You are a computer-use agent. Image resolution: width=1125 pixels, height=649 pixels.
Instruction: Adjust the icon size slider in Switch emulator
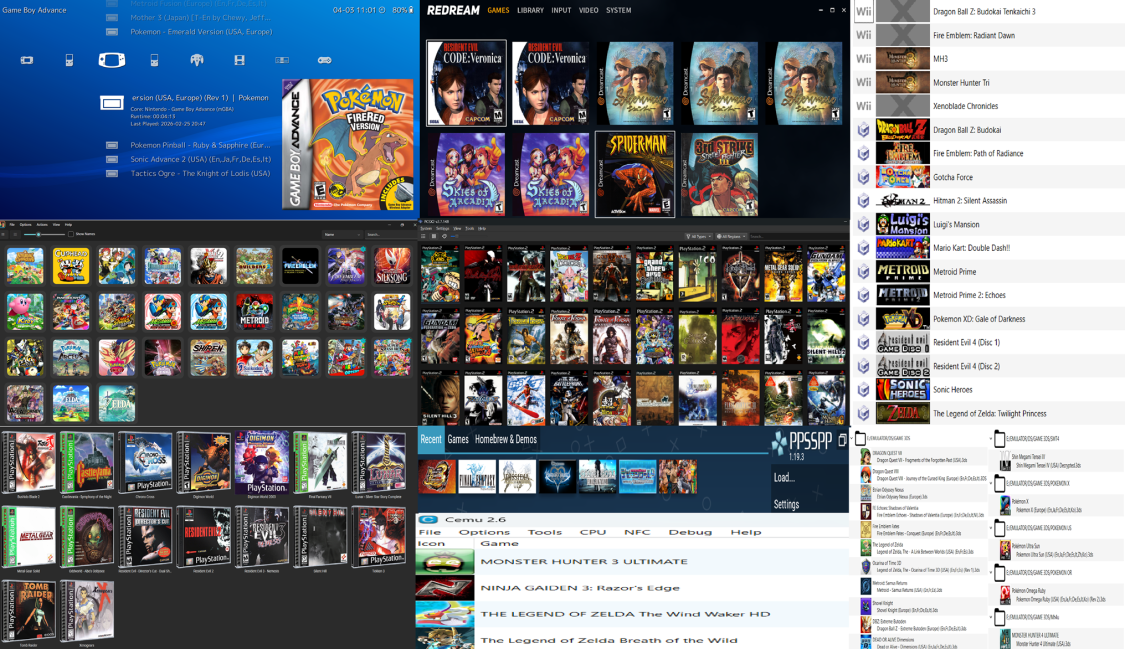click(44, 235)
